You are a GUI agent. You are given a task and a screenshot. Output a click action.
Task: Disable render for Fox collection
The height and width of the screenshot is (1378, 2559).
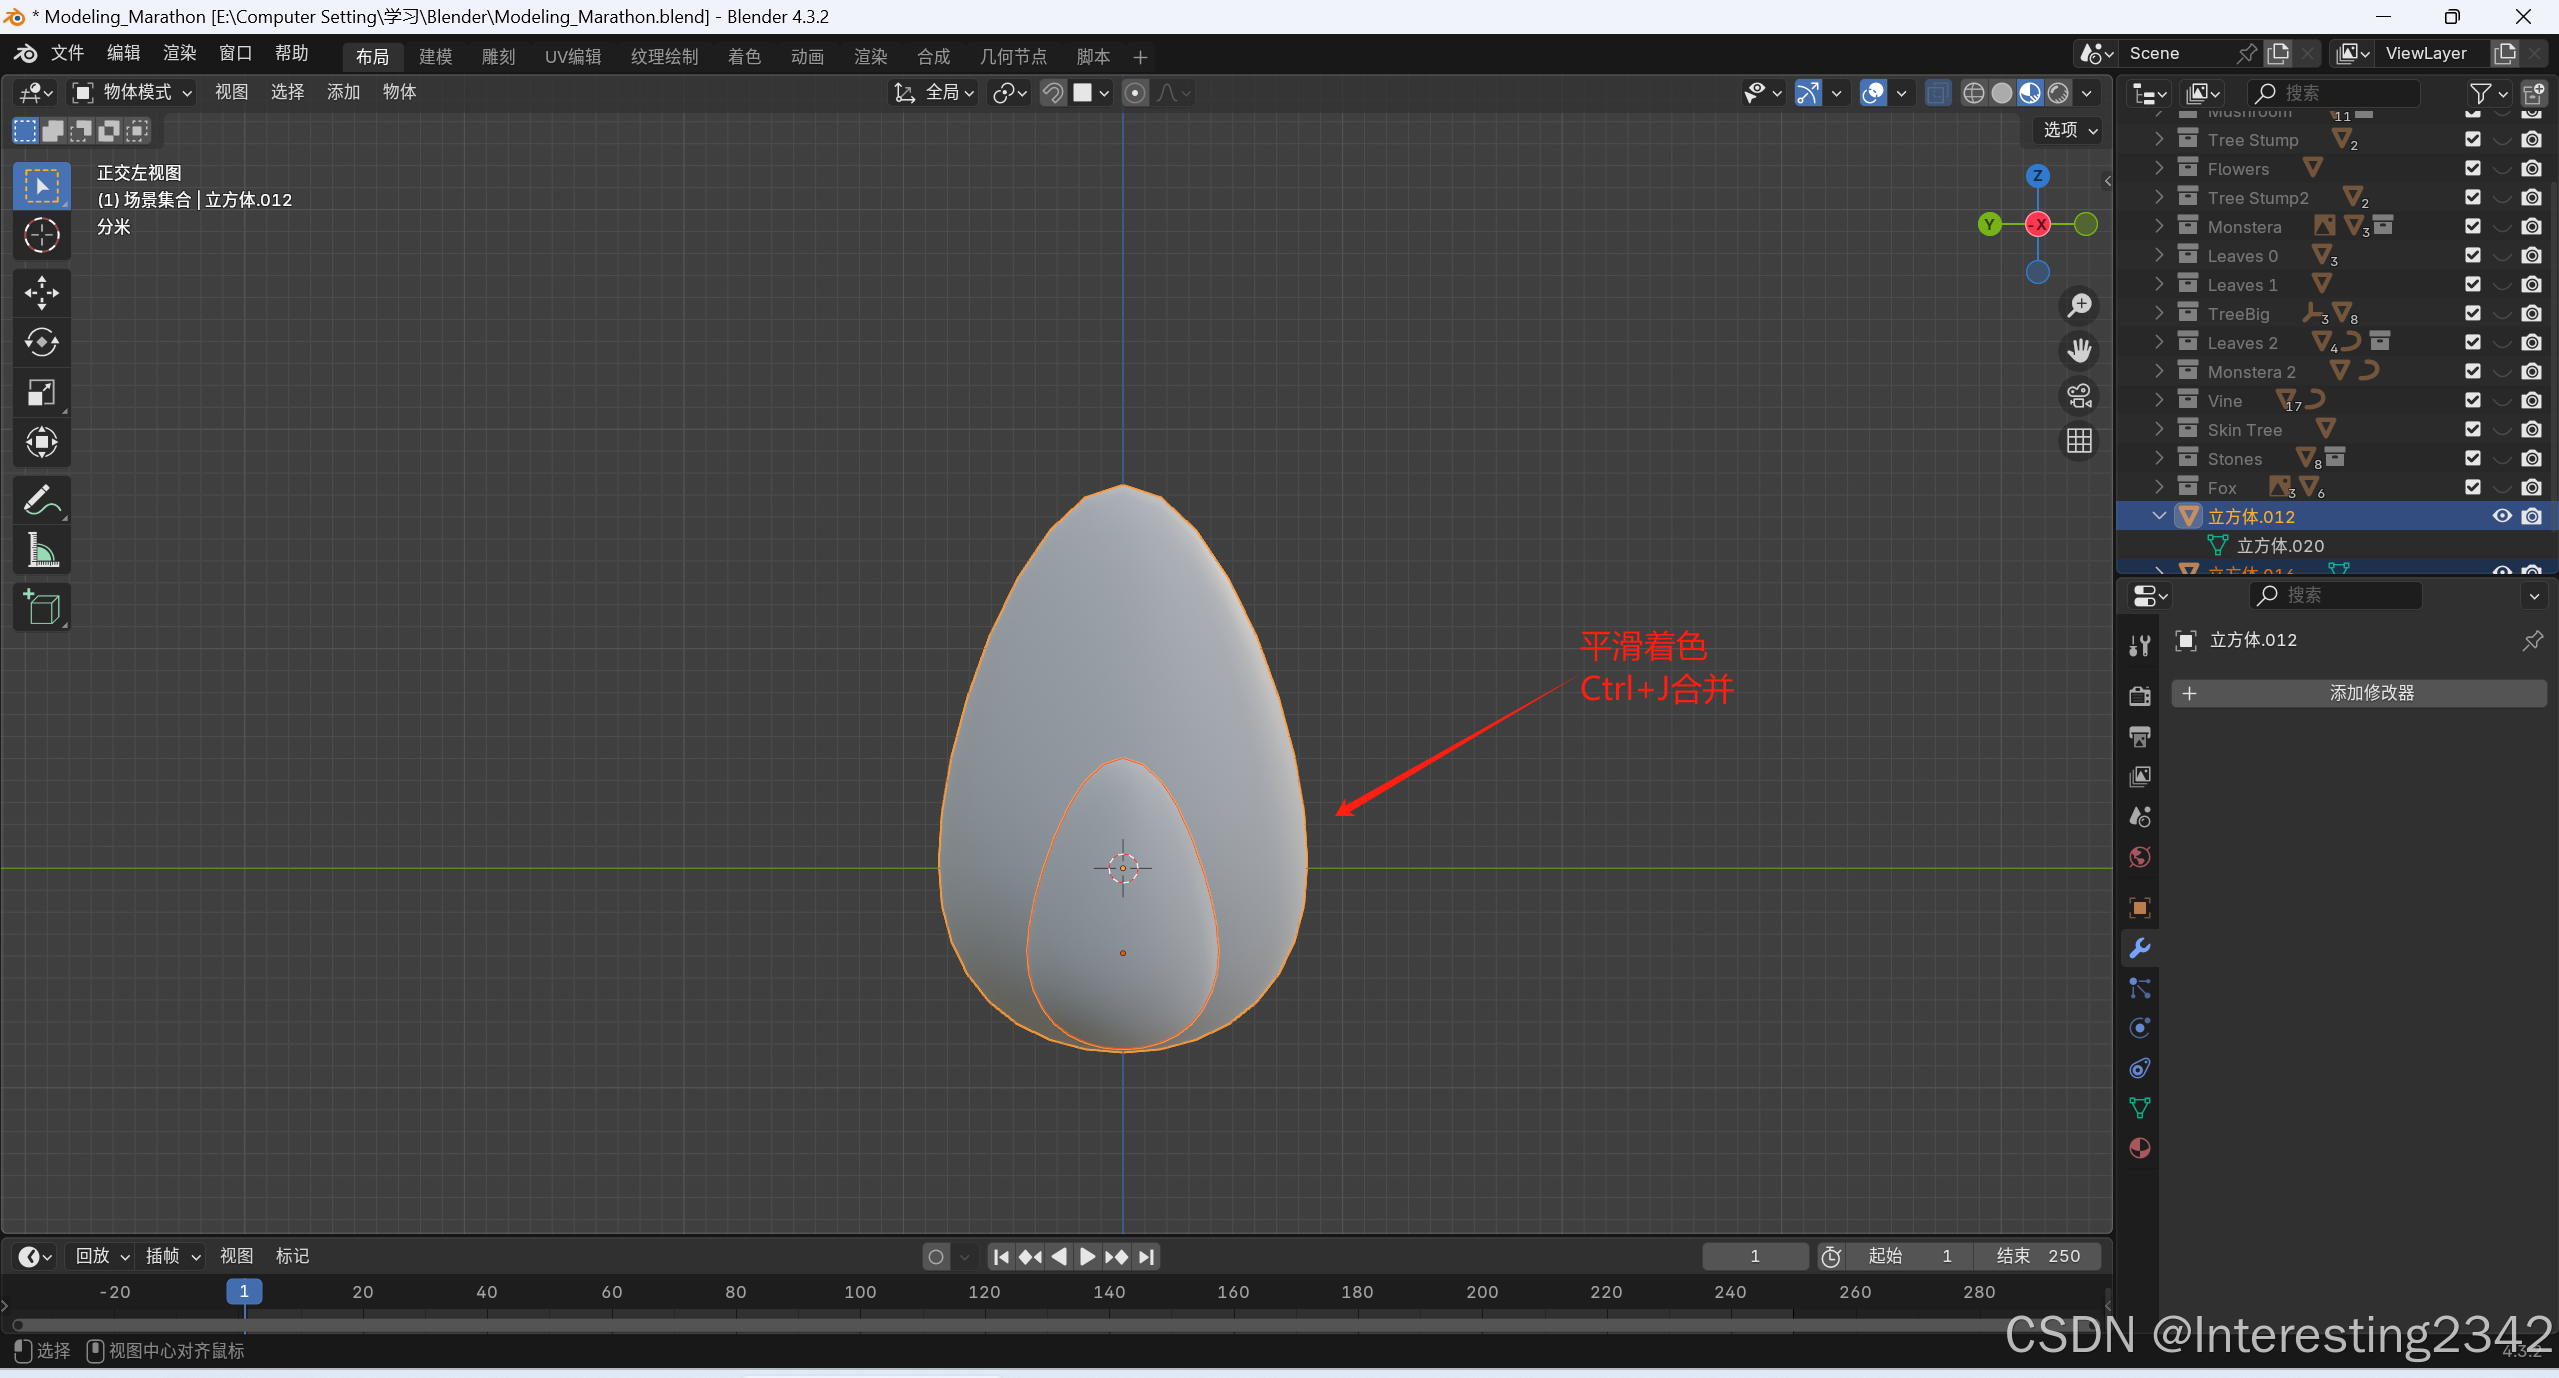point(2531,488)
